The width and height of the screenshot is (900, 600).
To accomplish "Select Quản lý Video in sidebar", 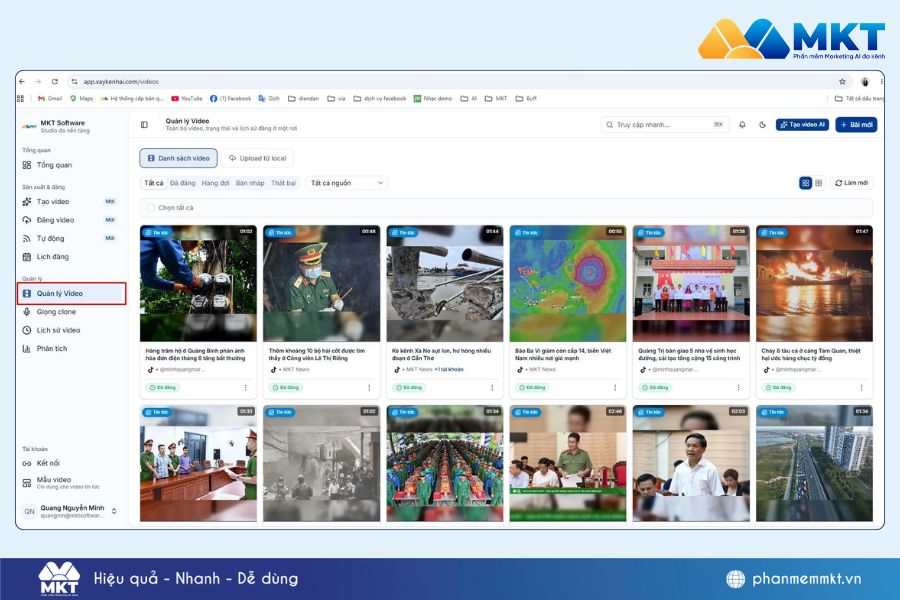I will tap(71, 293).
